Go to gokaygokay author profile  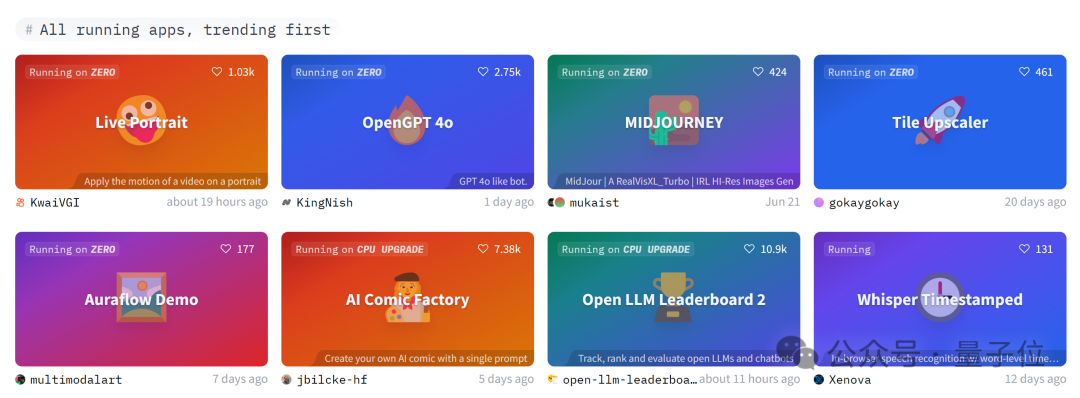864,202
